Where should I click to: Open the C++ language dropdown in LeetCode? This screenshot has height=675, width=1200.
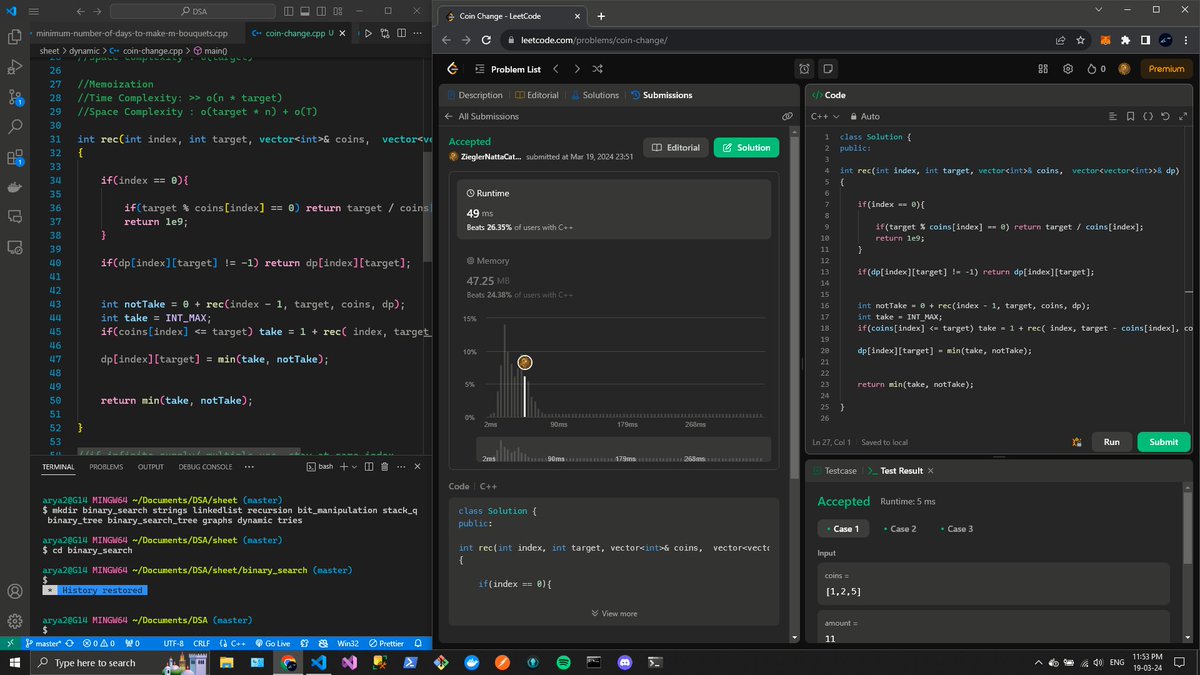824,116
